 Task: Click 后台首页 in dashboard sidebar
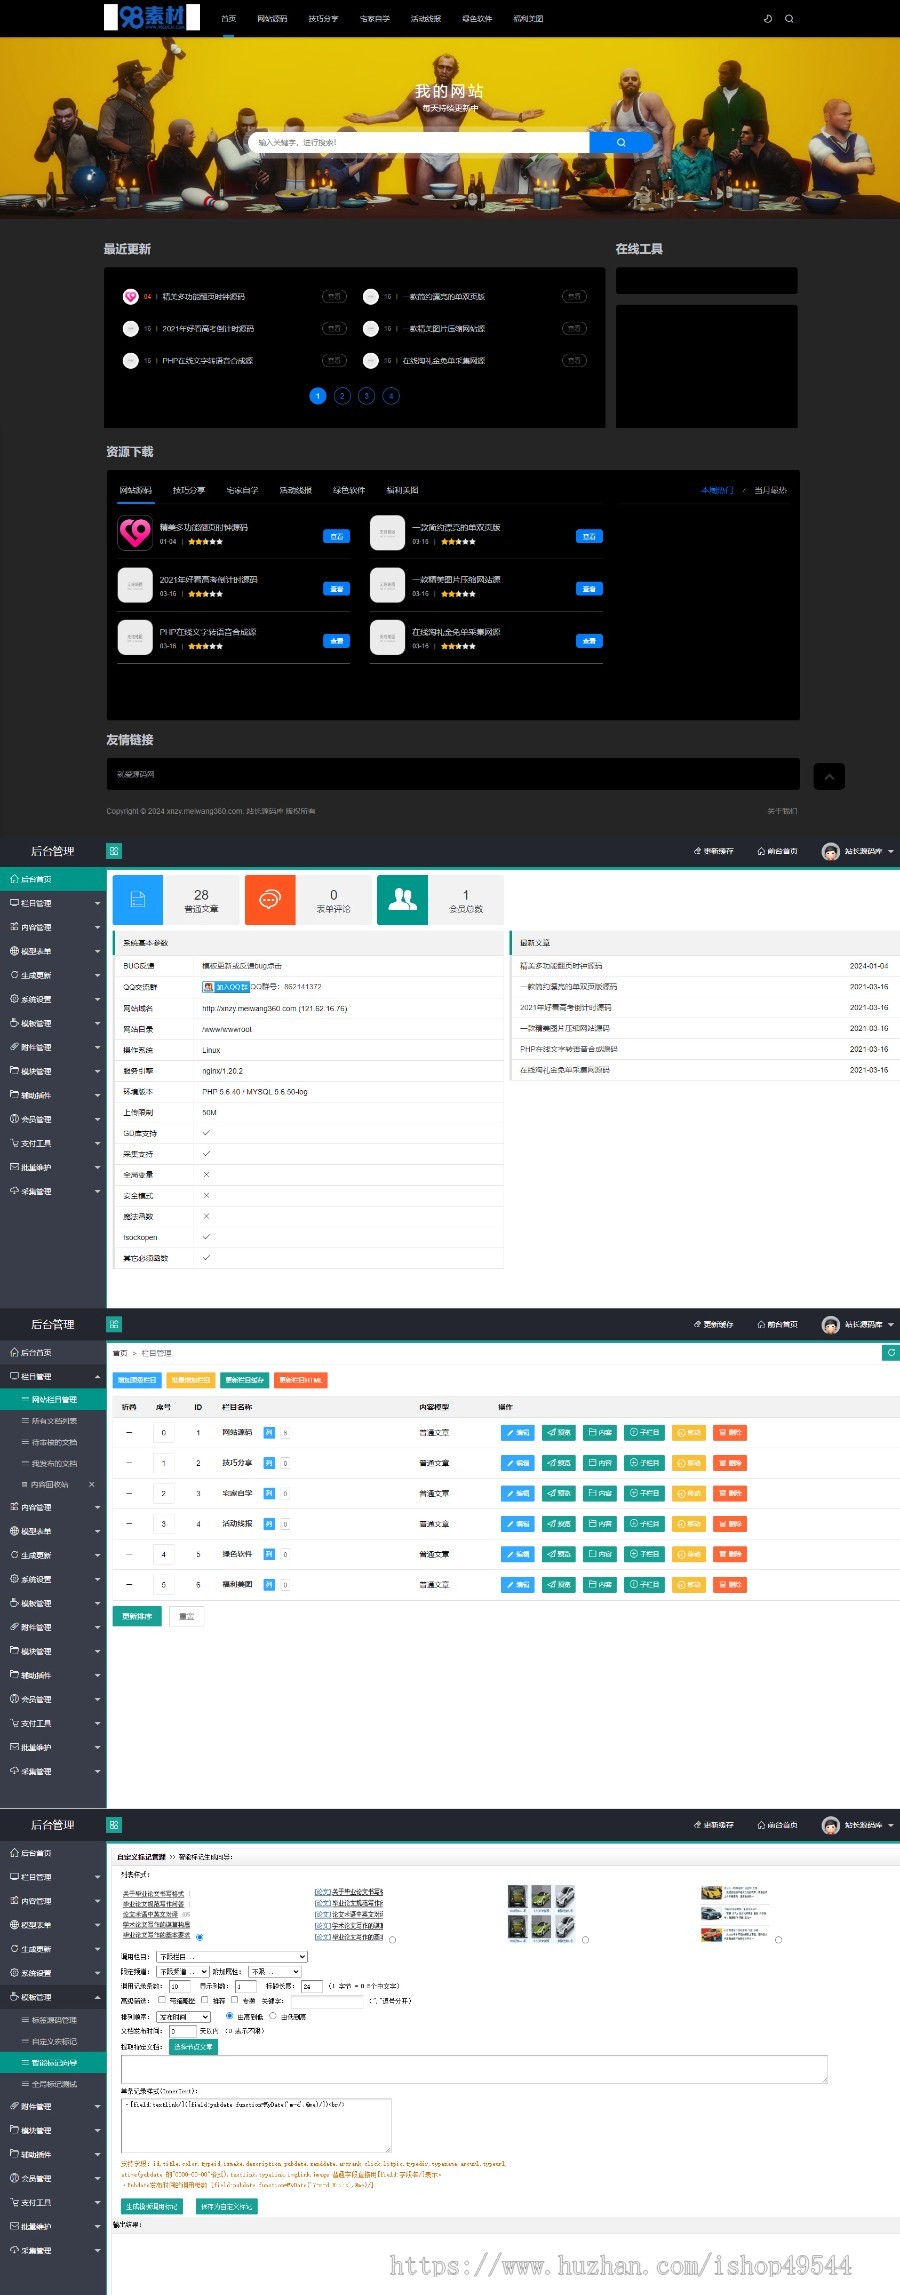pyautogui.click(x=53, y=879)
